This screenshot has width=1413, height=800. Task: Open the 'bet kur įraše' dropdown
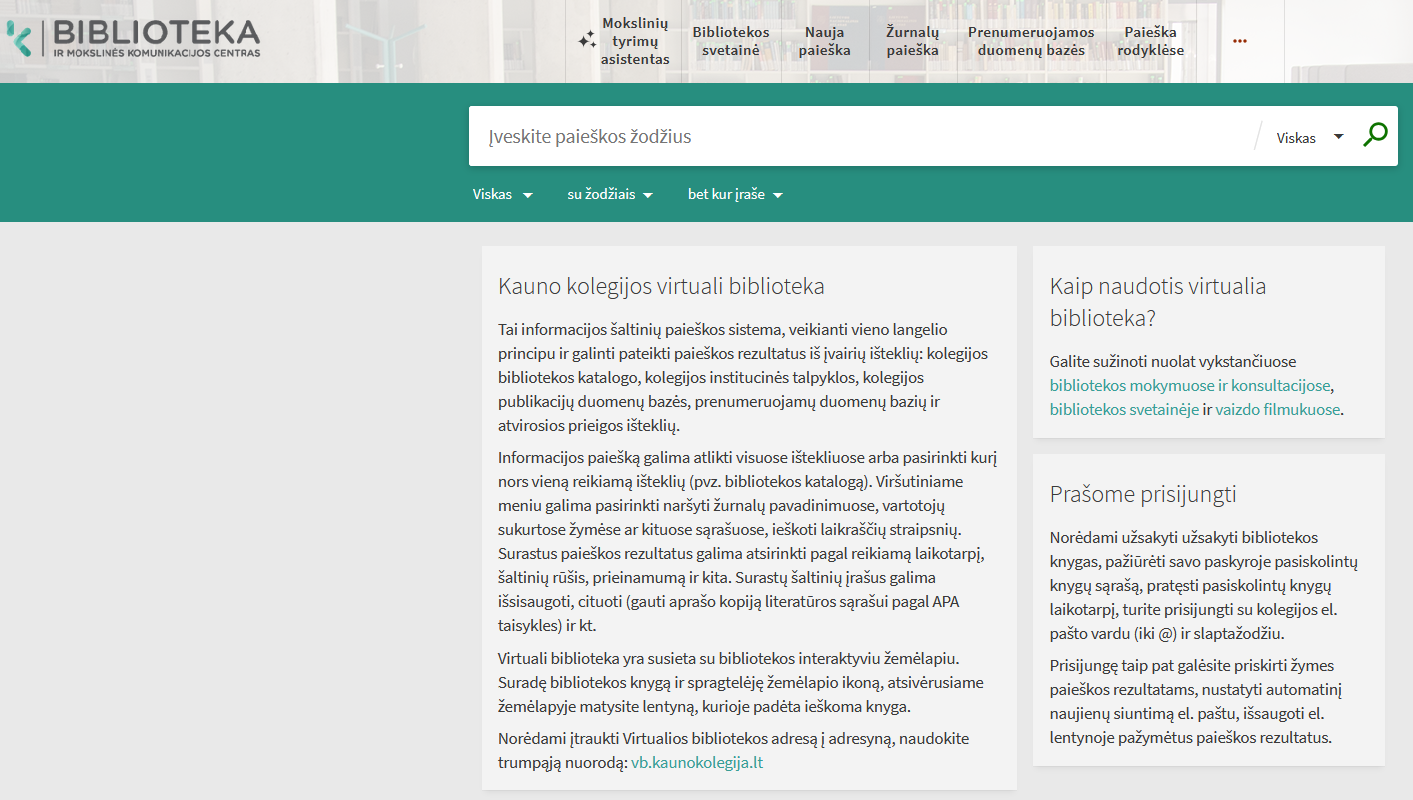734,195
